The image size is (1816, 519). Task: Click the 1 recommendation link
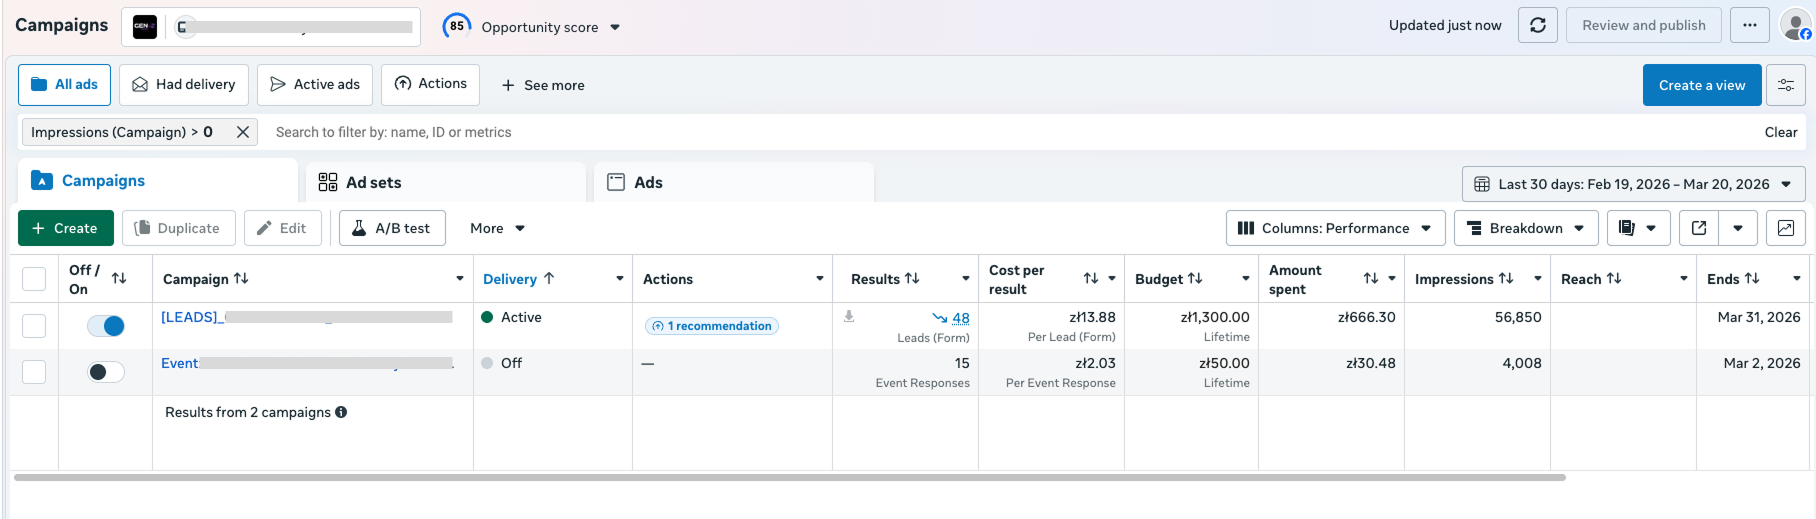[x=712, y=326]
